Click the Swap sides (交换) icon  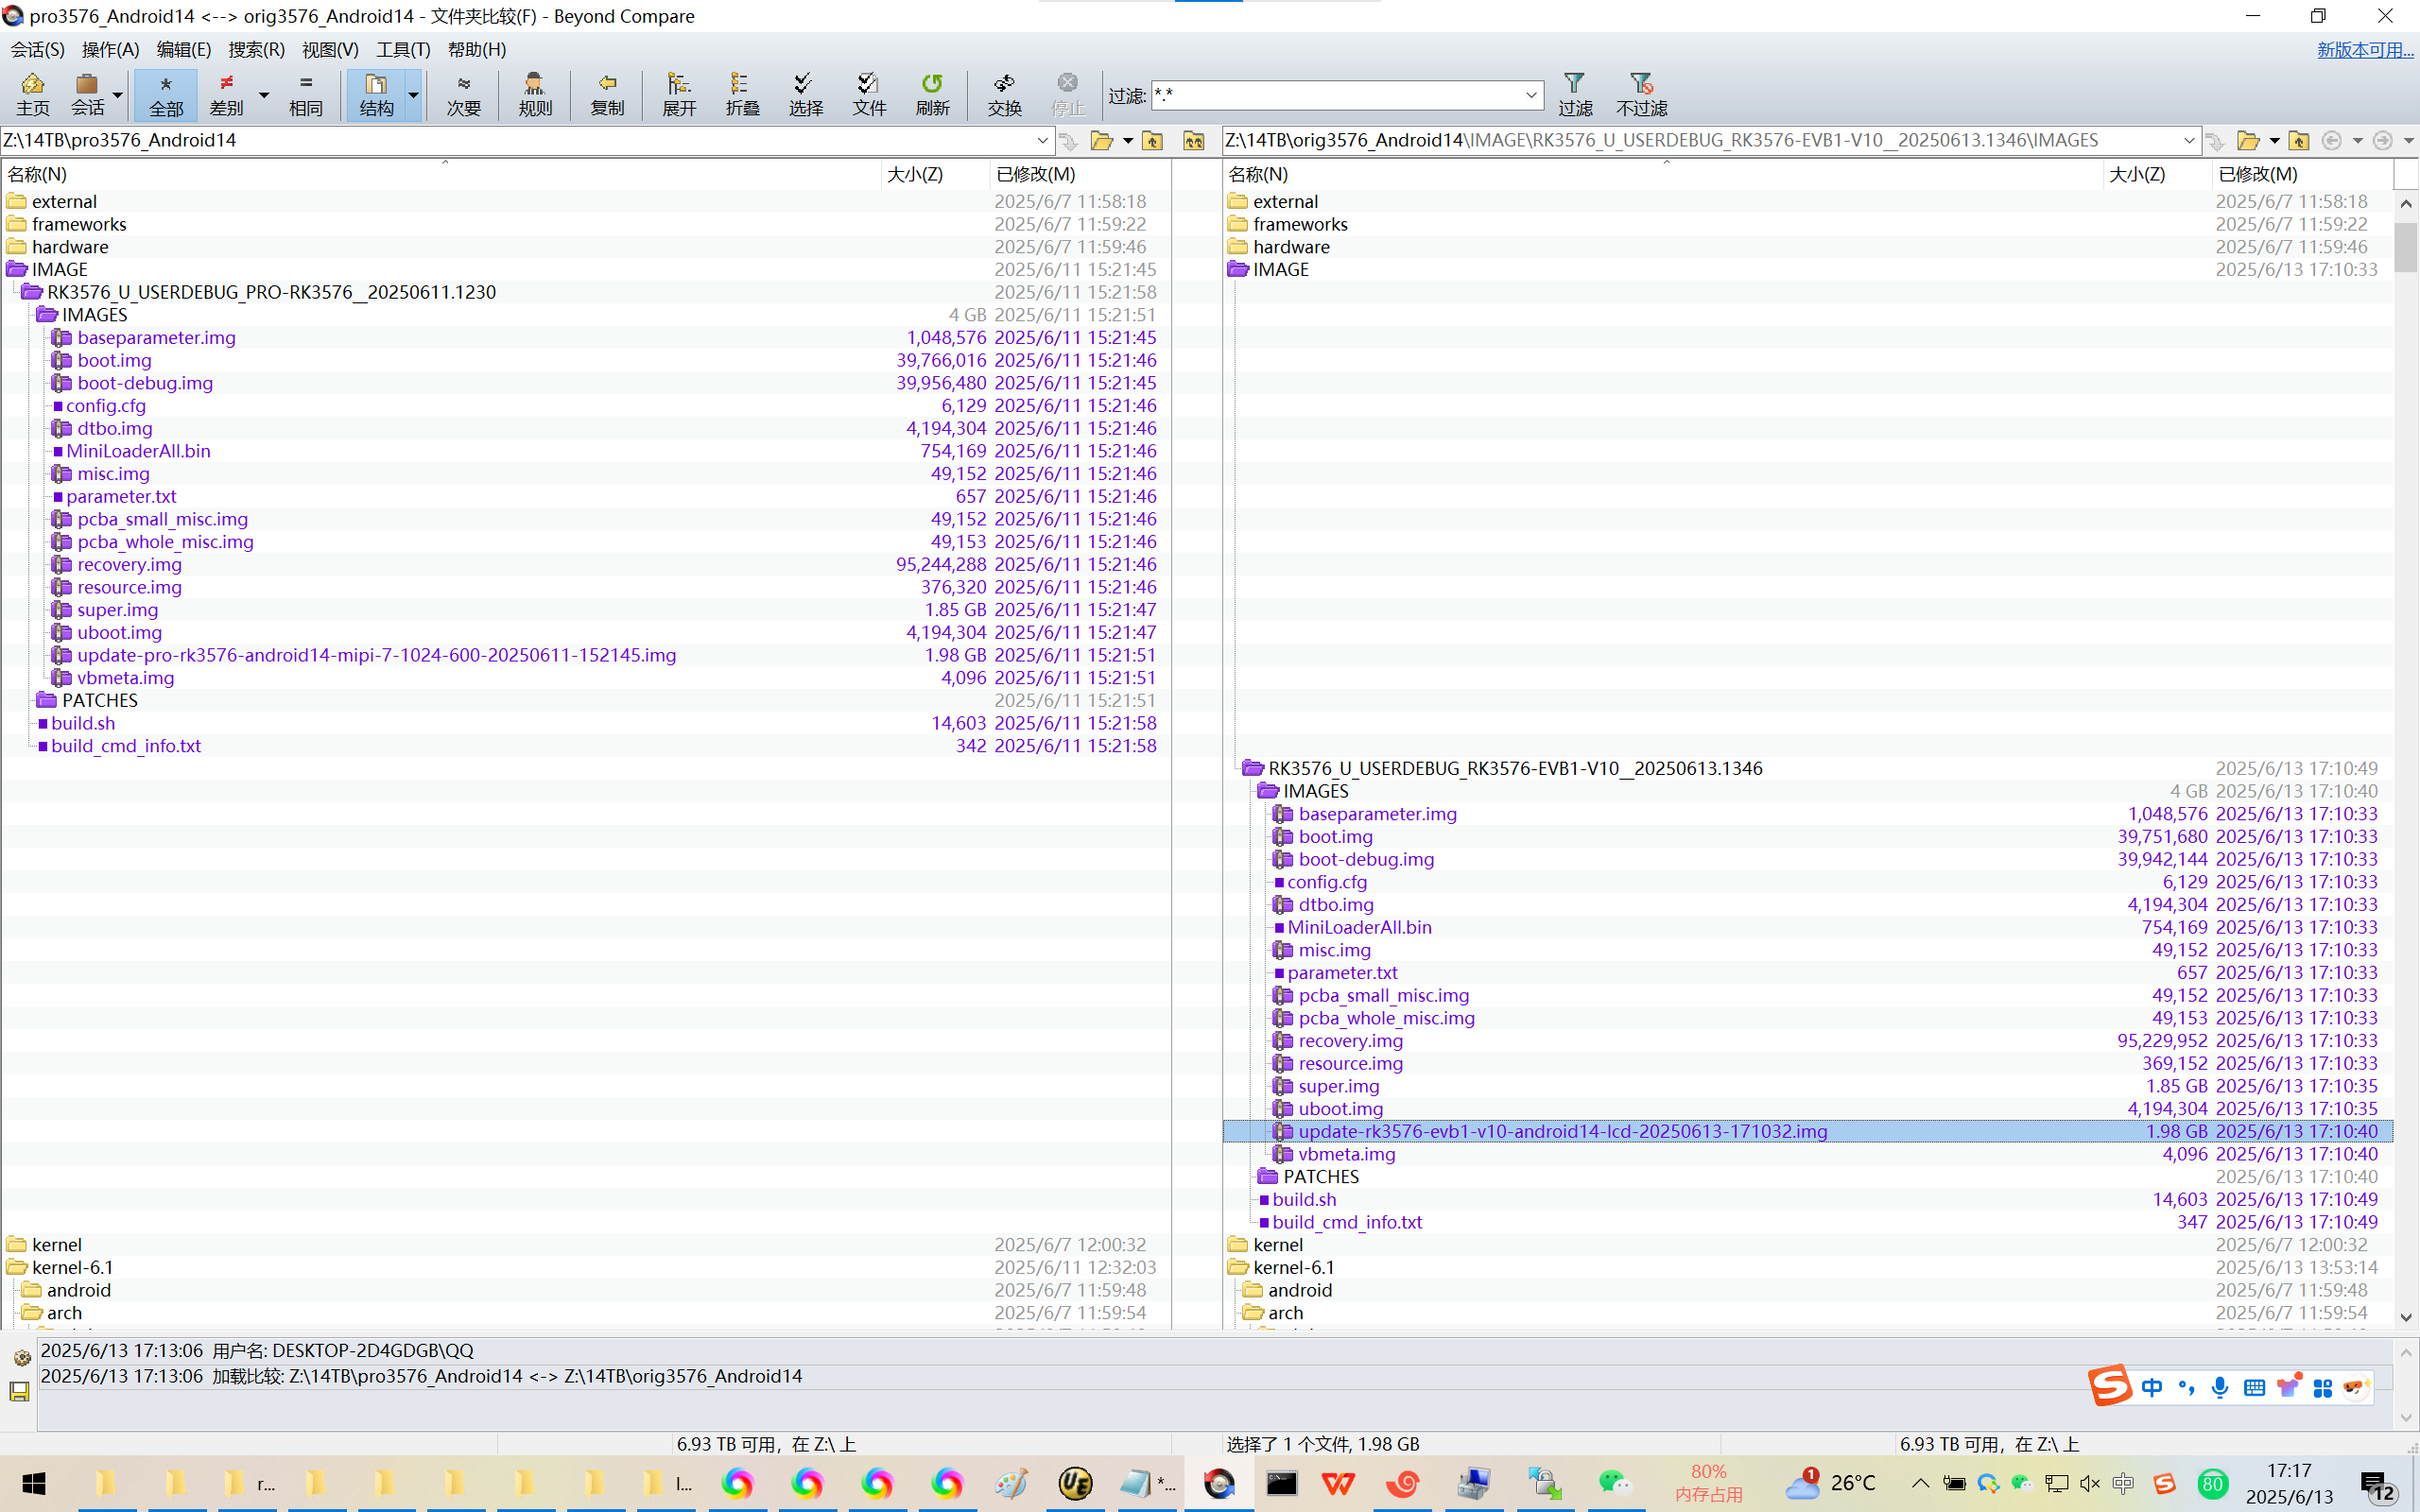click(1004, 94)
